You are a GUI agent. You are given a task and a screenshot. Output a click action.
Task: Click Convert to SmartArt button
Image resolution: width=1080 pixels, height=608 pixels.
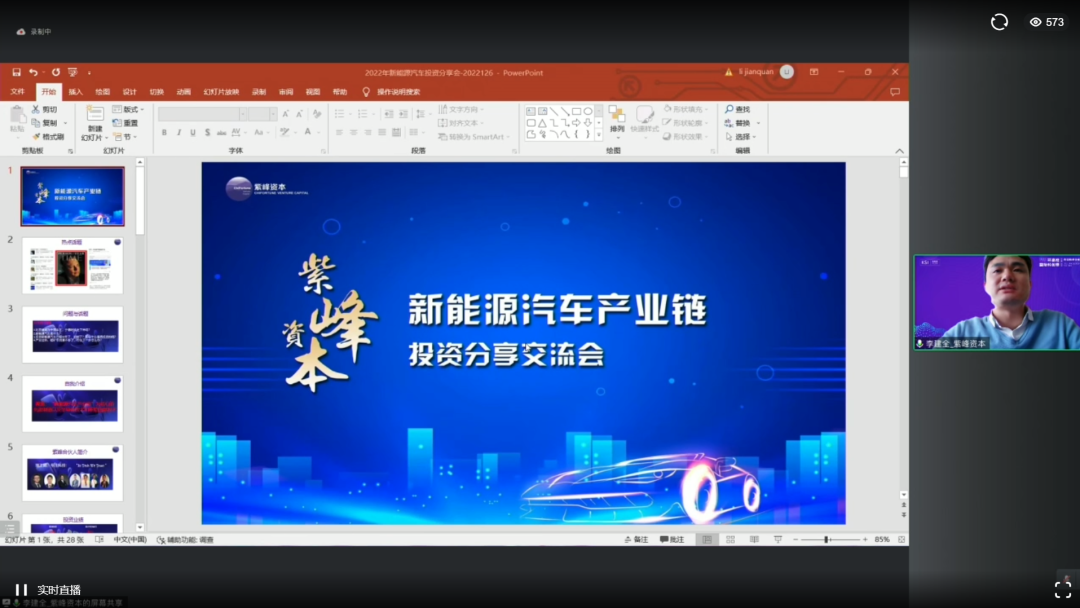click(x=474, y=137)
